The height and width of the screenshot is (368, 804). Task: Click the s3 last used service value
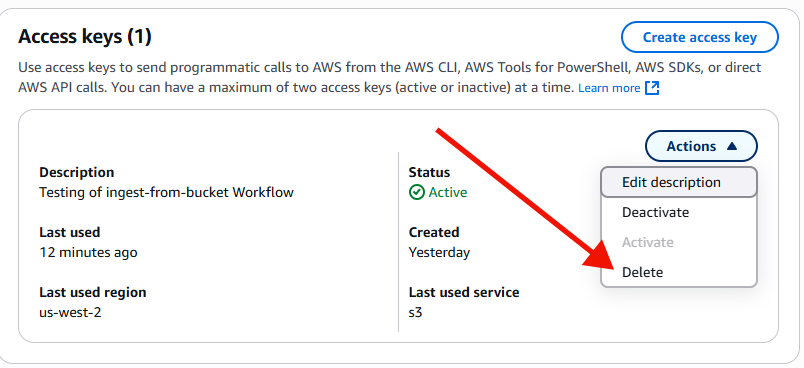click(x=415, y=312)
